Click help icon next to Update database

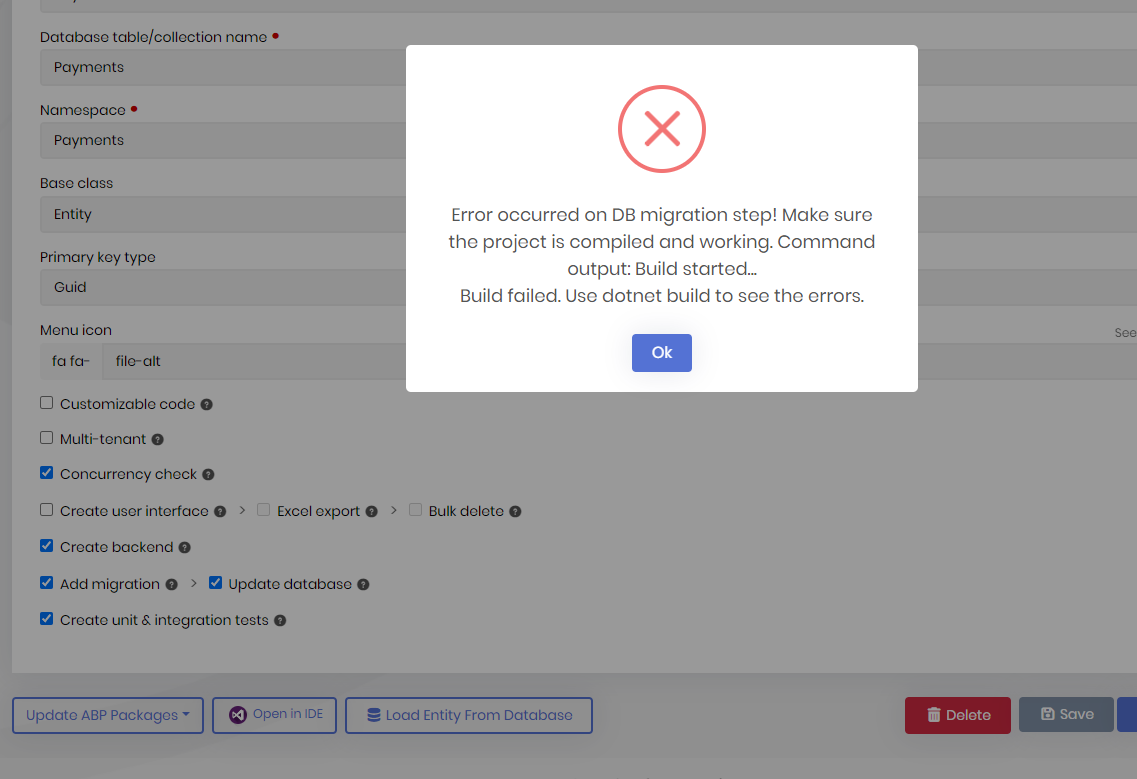point(363,584)
